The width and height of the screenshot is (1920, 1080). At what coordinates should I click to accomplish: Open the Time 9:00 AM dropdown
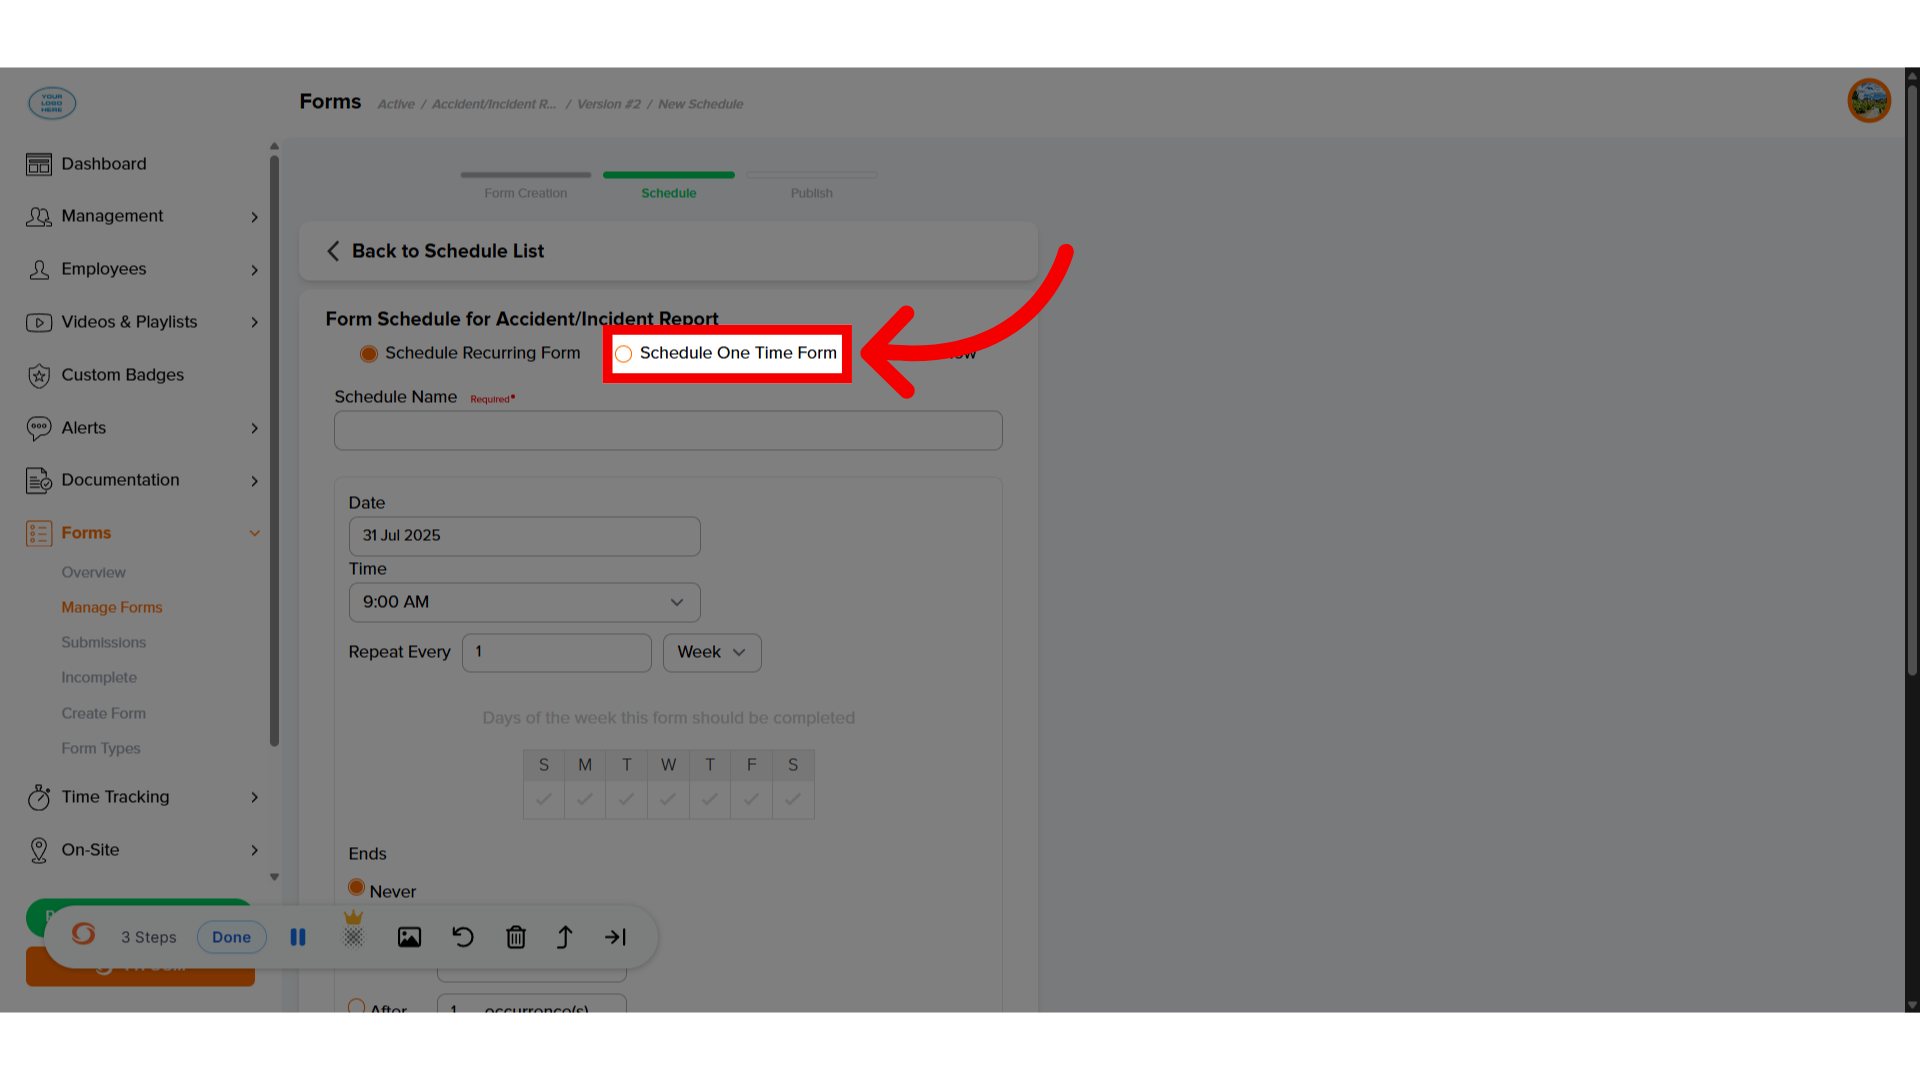(x=524, y=602)
